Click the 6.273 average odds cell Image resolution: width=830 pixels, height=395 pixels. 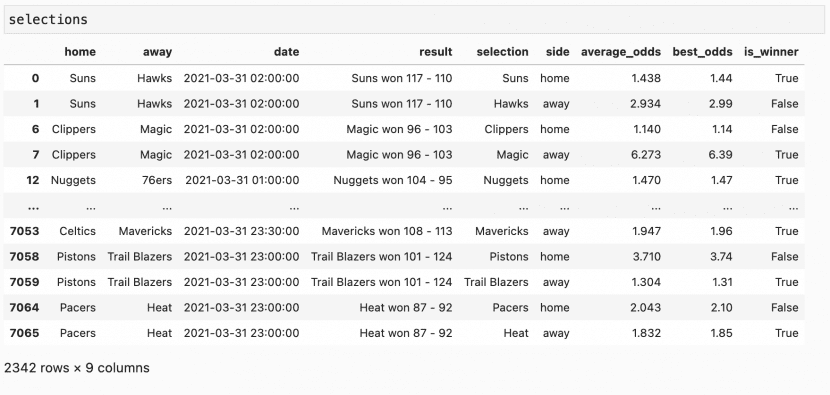pos(645,155)
